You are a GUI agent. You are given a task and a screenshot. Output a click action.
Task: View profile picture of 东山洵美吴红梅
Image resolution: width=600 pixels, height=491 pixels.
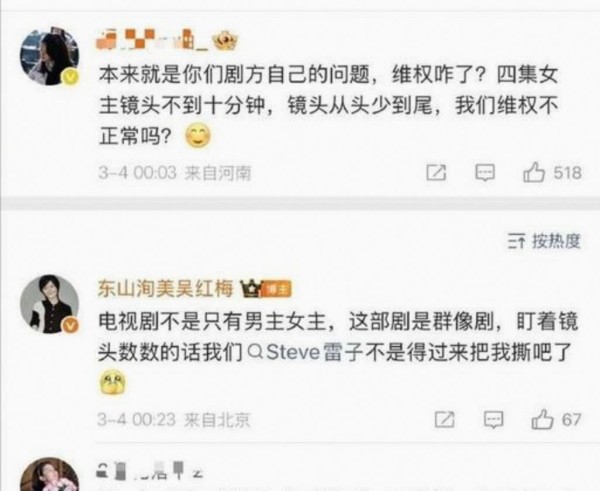coord(49,304)
